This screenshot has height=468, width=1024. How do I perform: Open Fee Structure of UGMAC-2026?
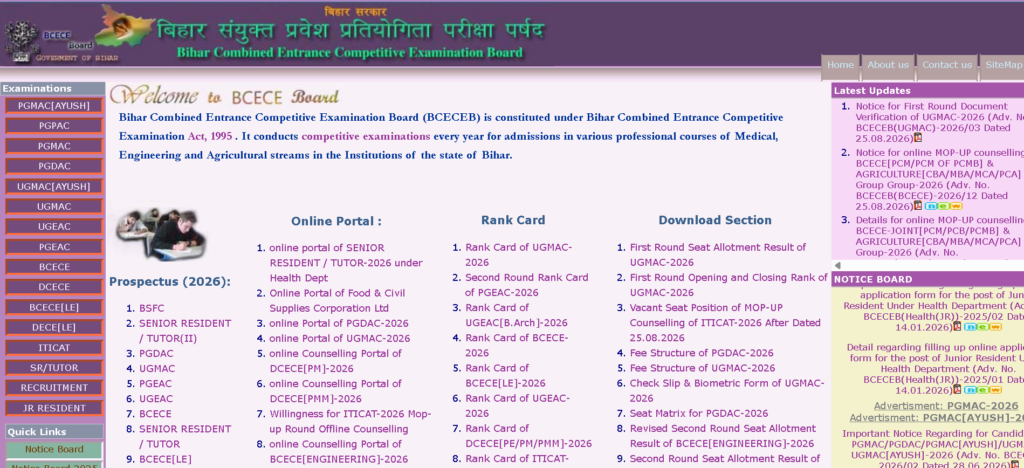pyautogui.click(x=702, y=368)
